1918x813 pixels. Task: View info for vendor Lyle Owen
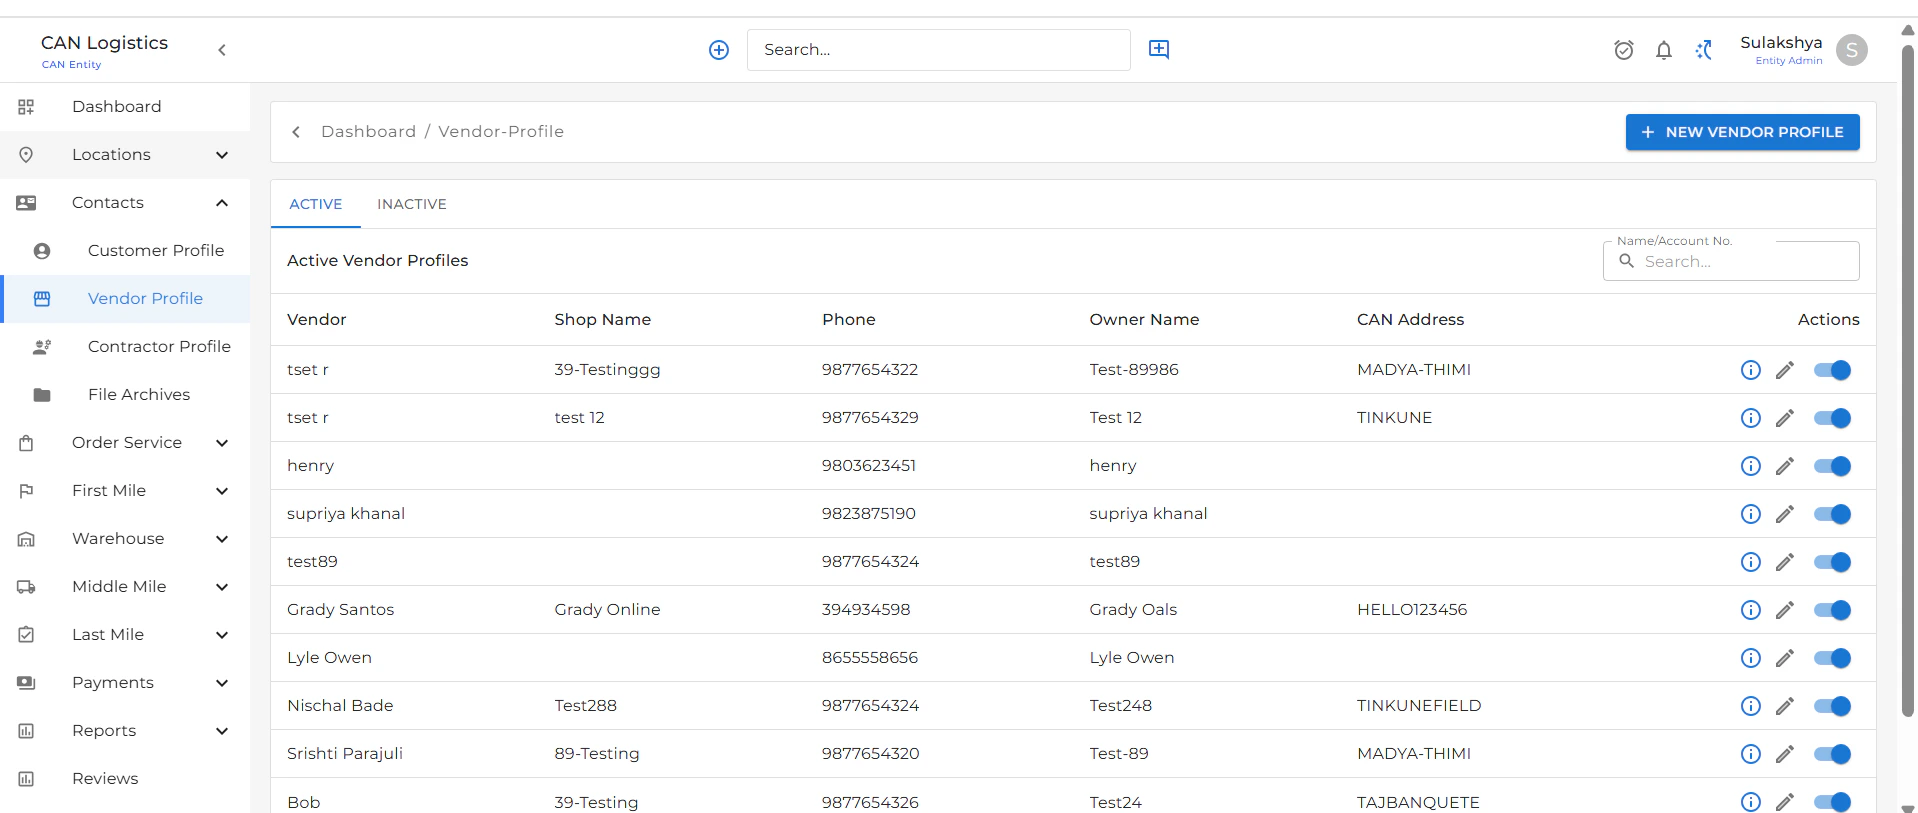1751,658
